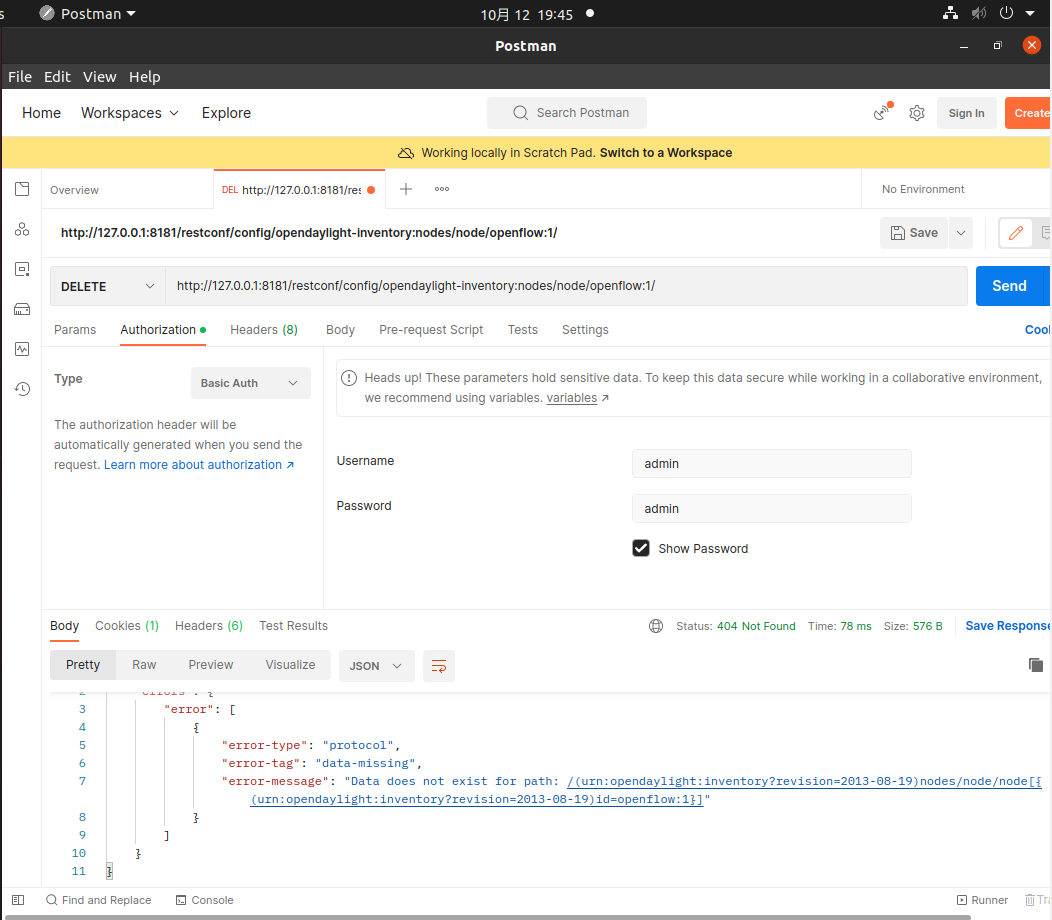Toggle line wrap icon in response
1052x920 pixels.
pos(439,666)
